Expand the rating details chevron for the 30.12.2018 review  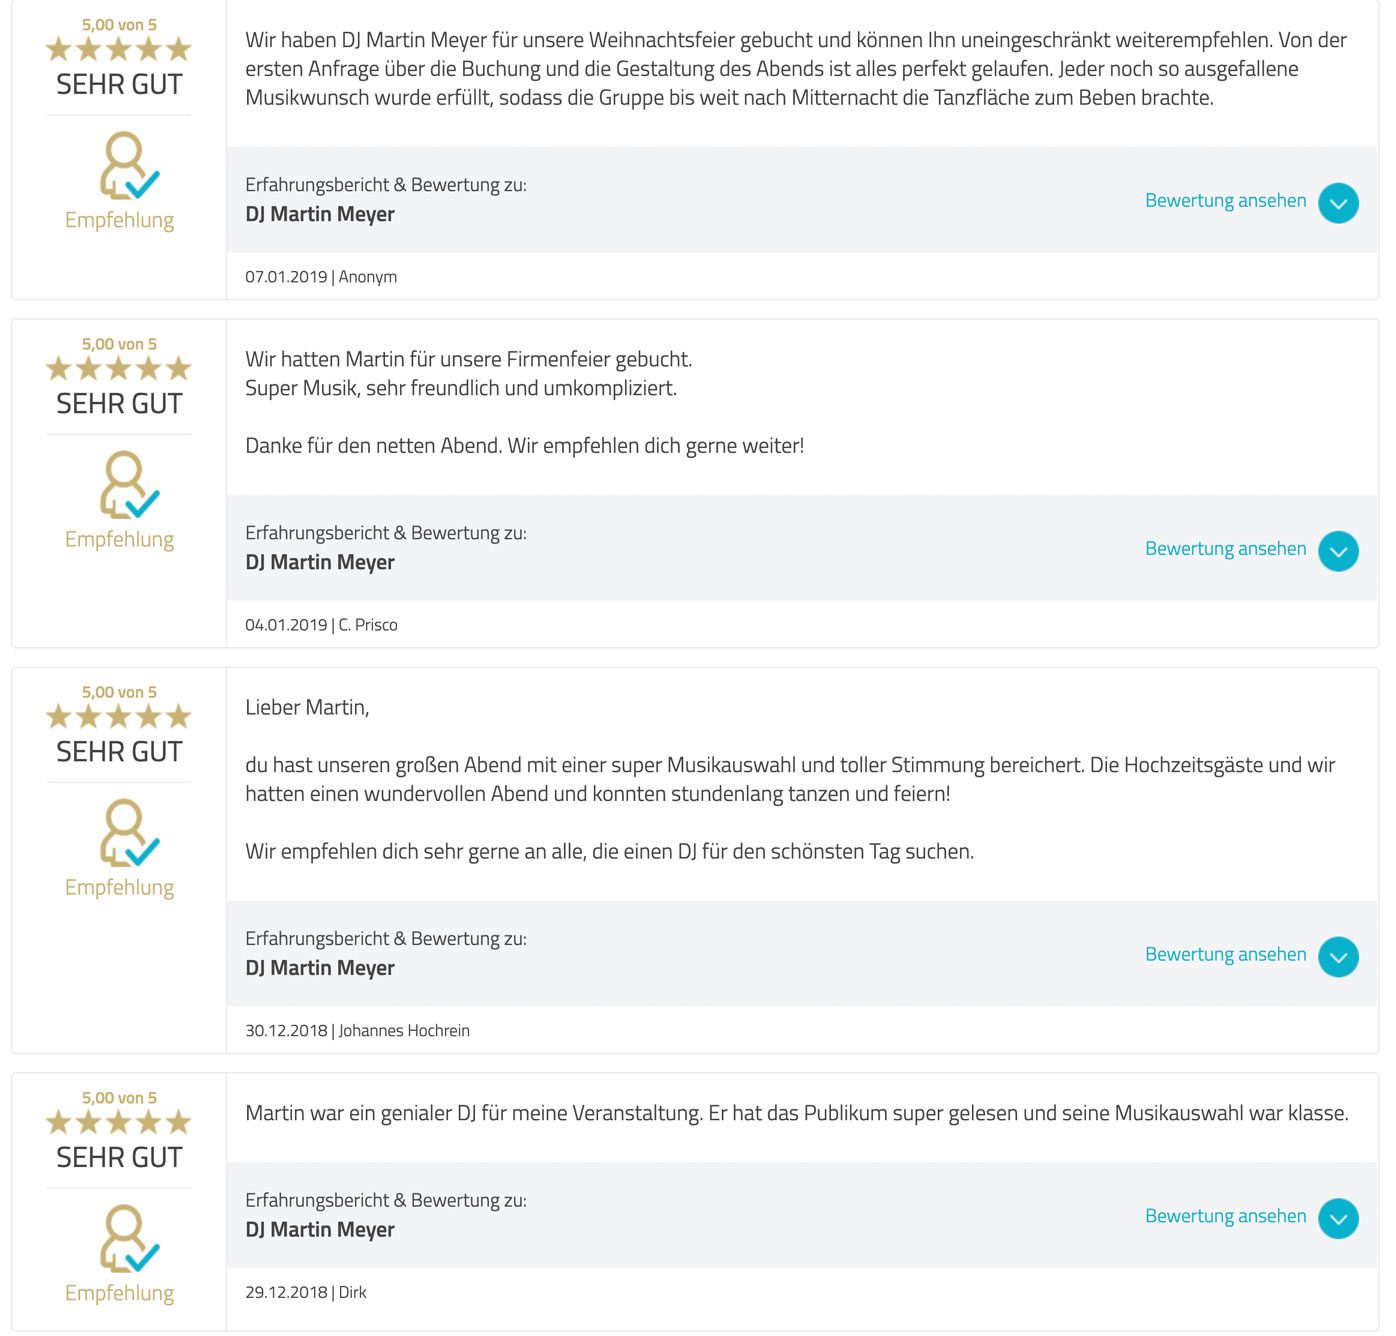(x=1338, y=957)
